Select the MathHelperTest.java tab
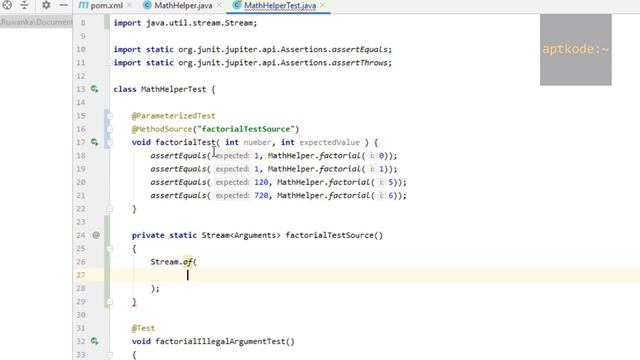The image size is (640, 360). [280, 5]
